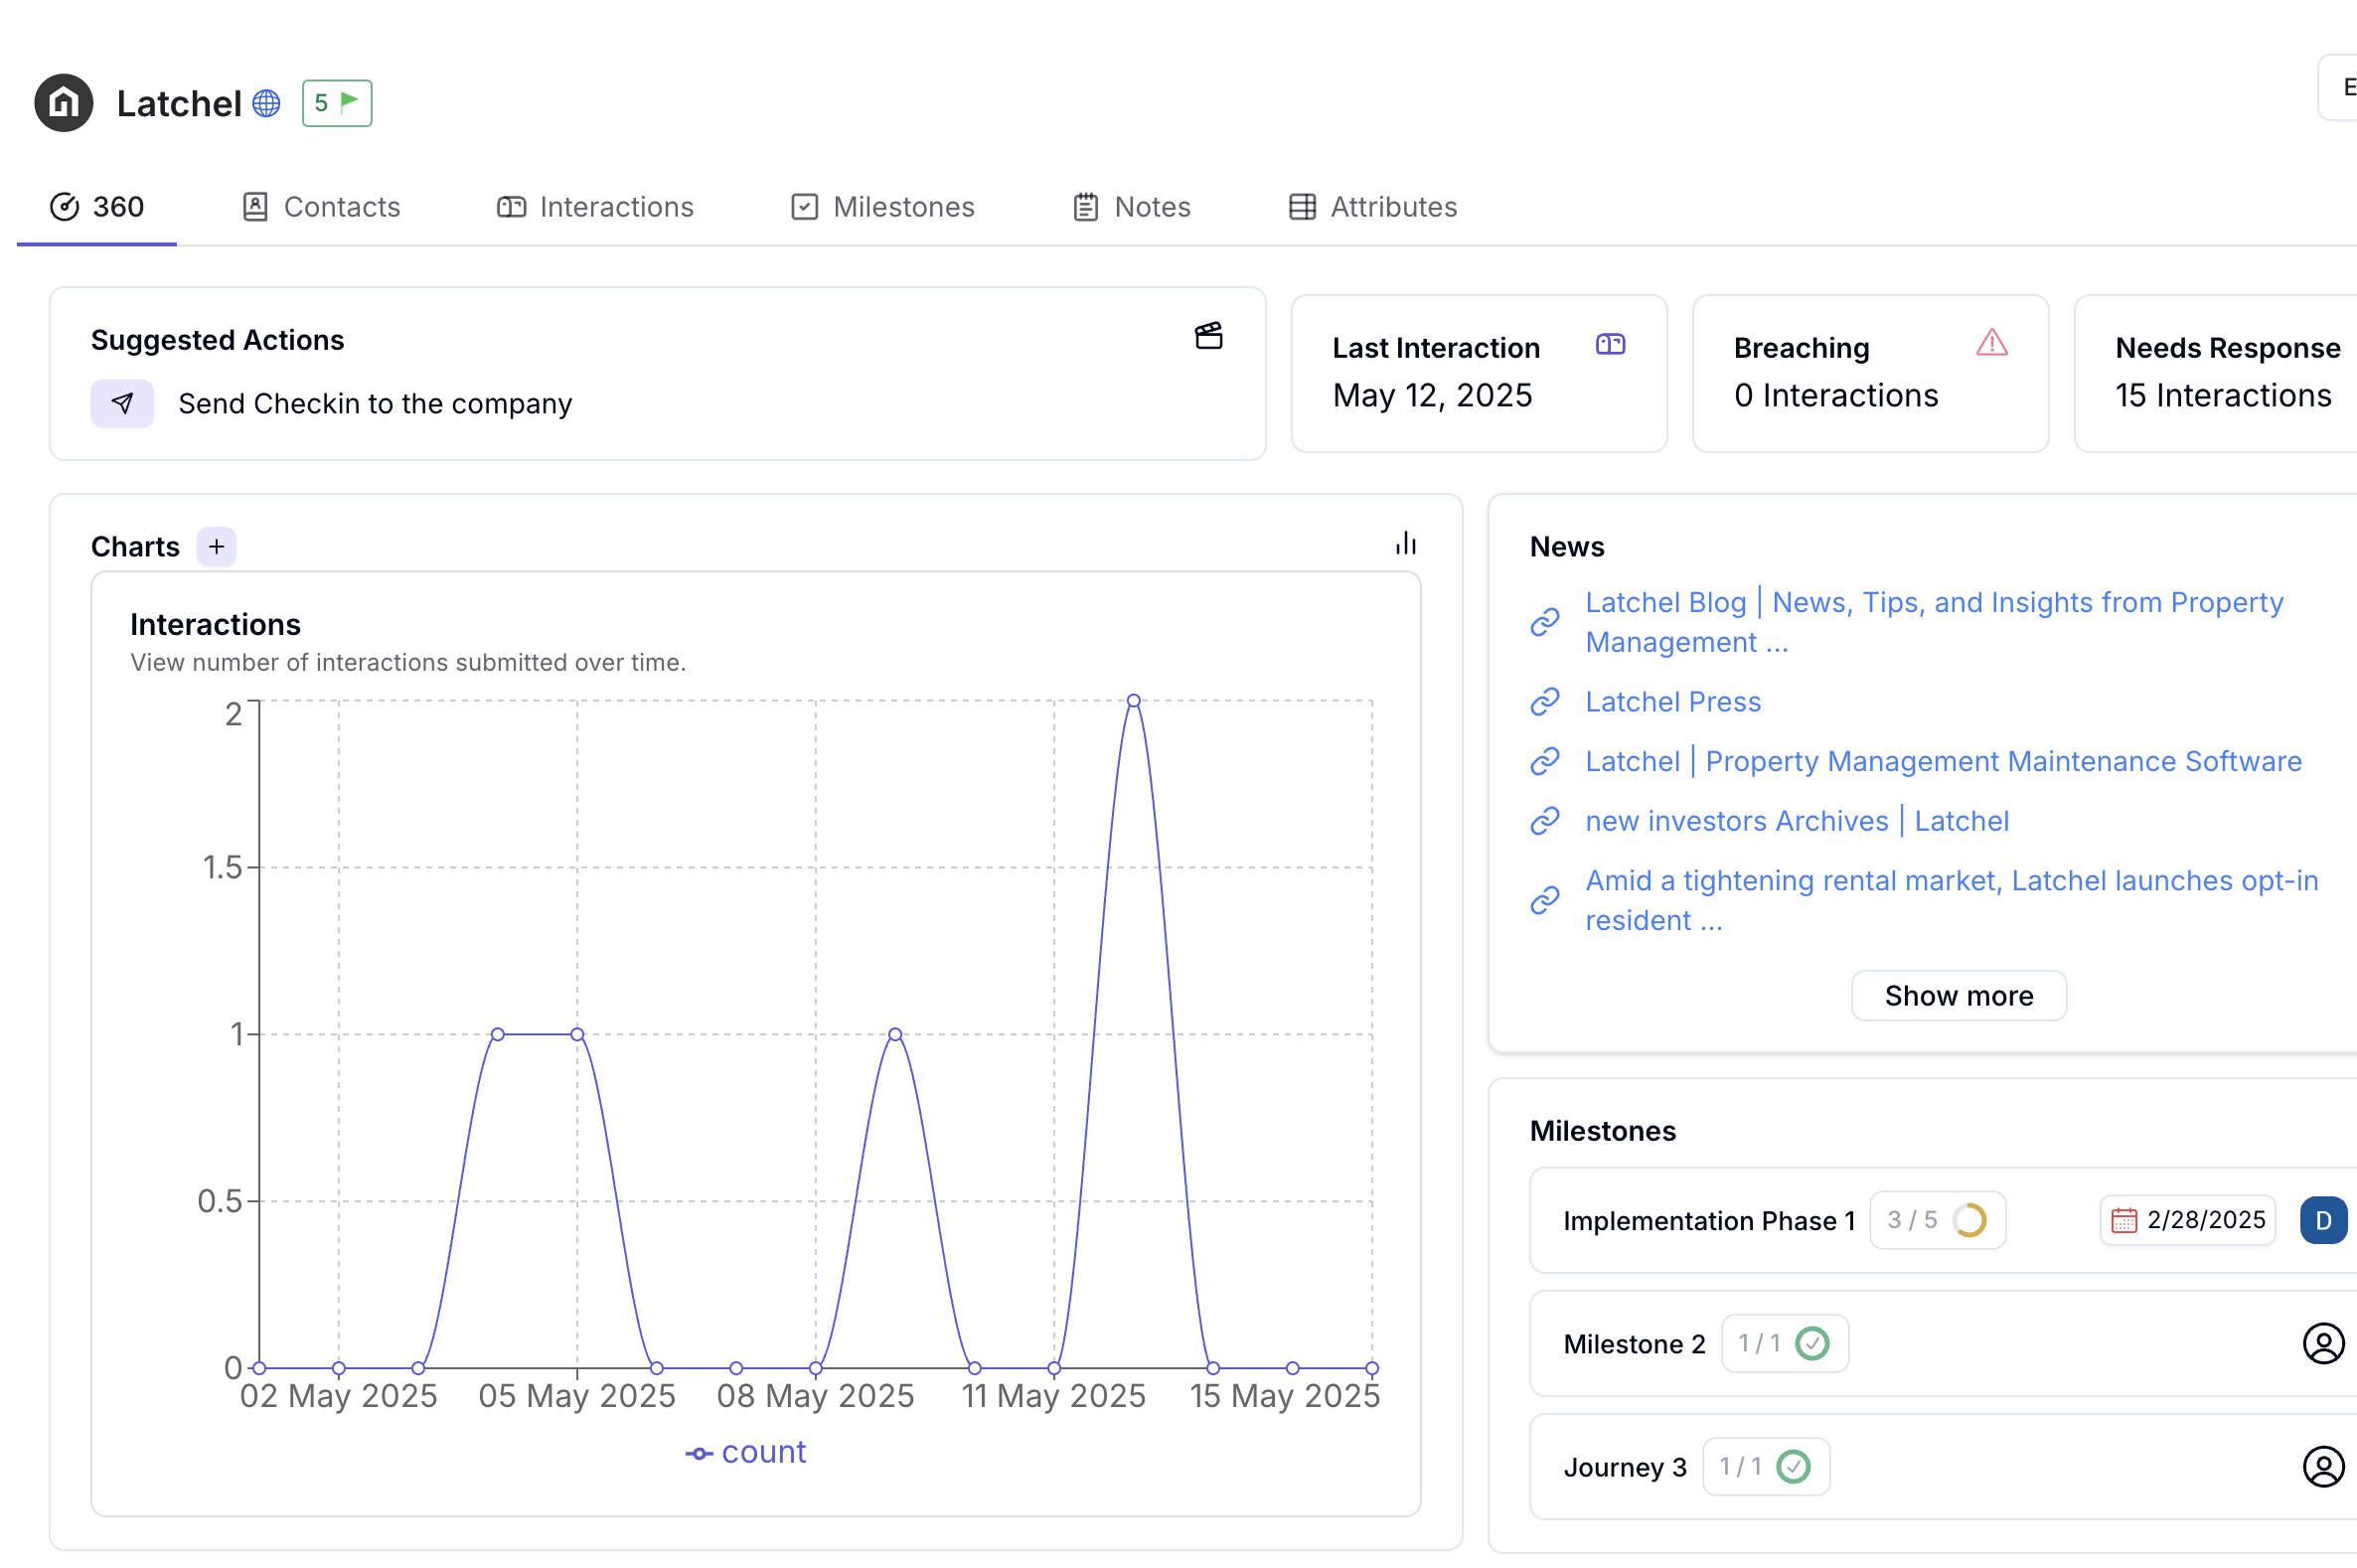Image resolution: width=2357 pixels, height=1568 pixels.
Task: Open the Interactions tab
Action: 595,207
